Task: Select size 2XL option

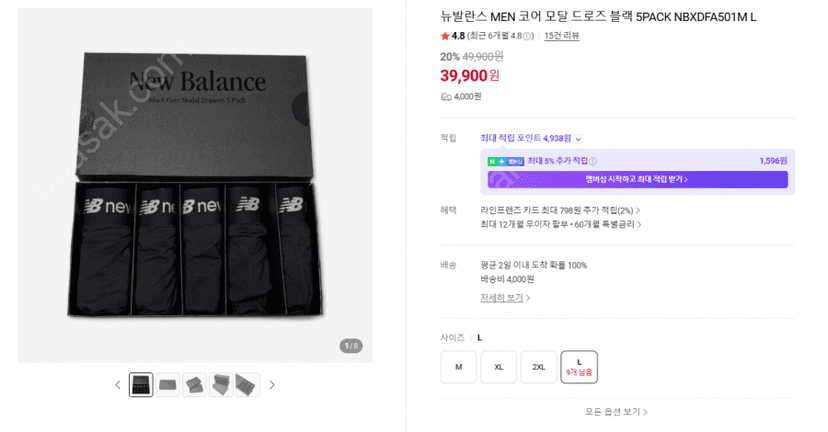Action: (x=539, y=367)
